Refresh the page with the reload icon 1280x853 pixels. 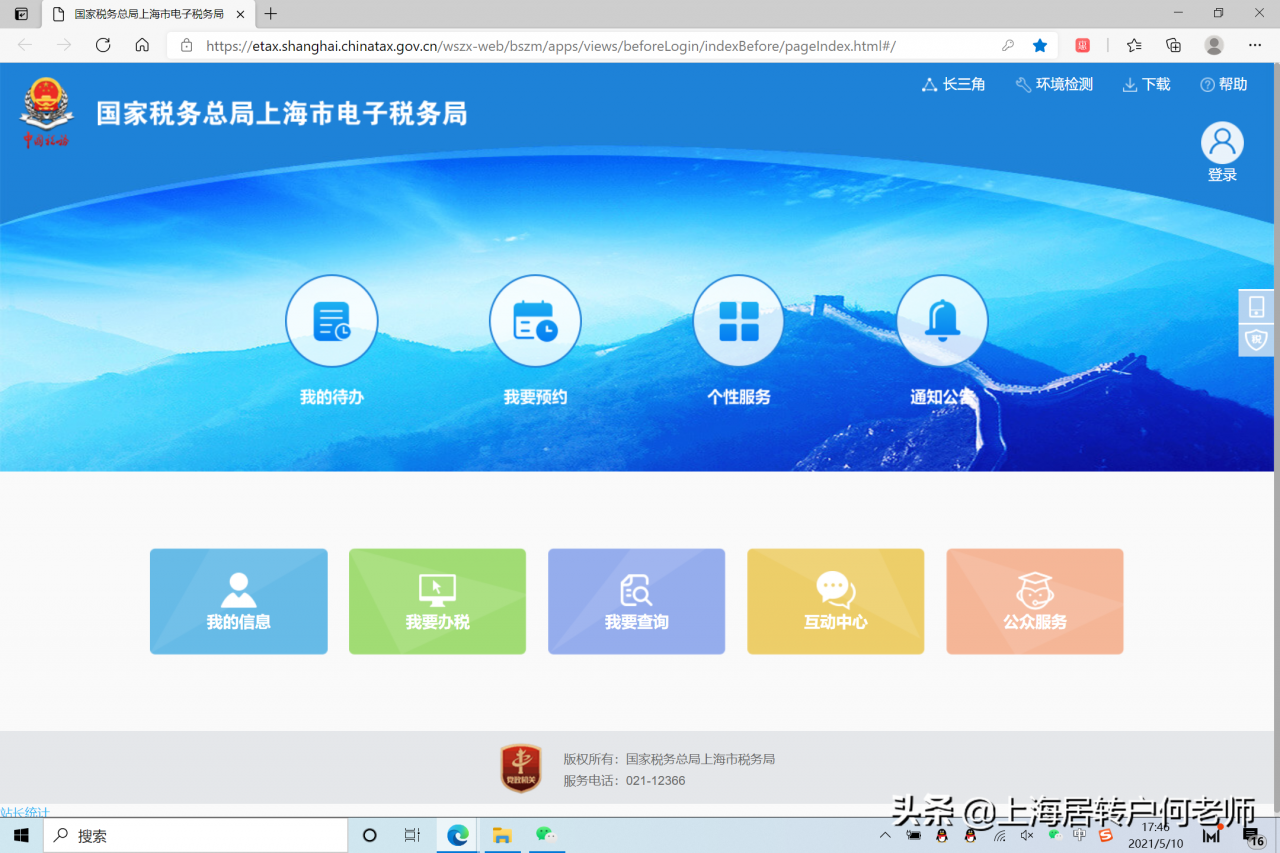click(x=102, y=45)
